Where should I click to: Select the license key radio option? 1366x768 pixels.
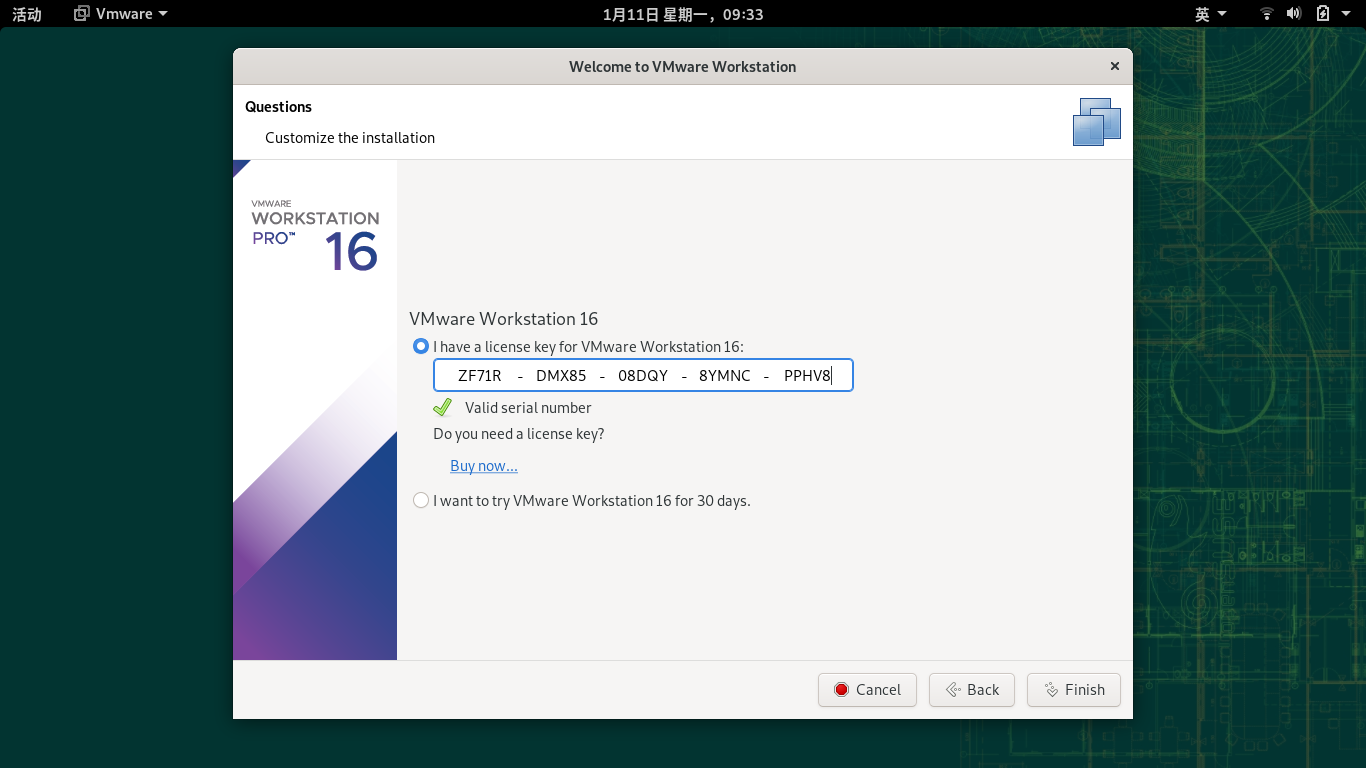point(421,346)
